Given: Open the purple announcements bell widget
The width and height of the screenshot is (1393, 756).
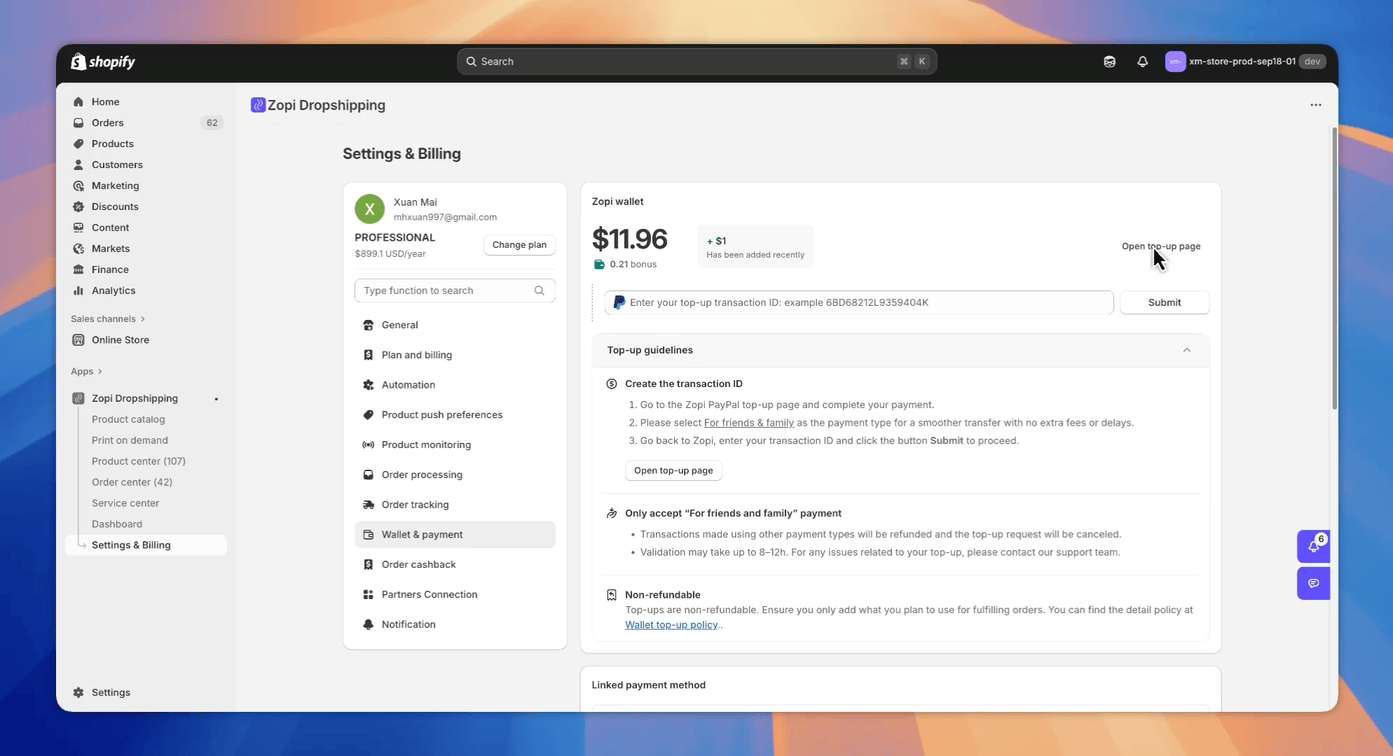Looking at the screenshot, I should coord(1313,546).
